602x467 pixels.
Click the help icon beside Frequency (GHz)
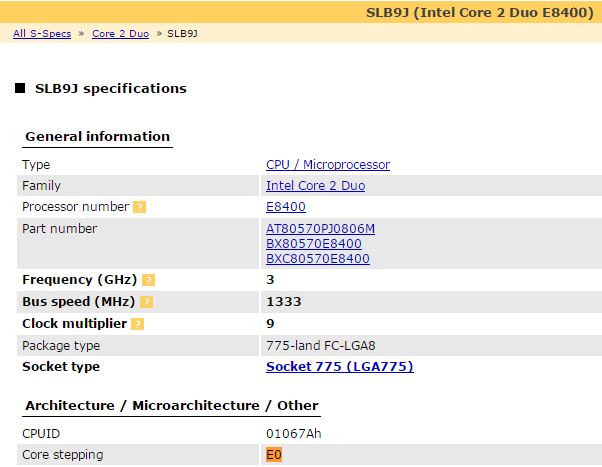click(x=148, y=280)
